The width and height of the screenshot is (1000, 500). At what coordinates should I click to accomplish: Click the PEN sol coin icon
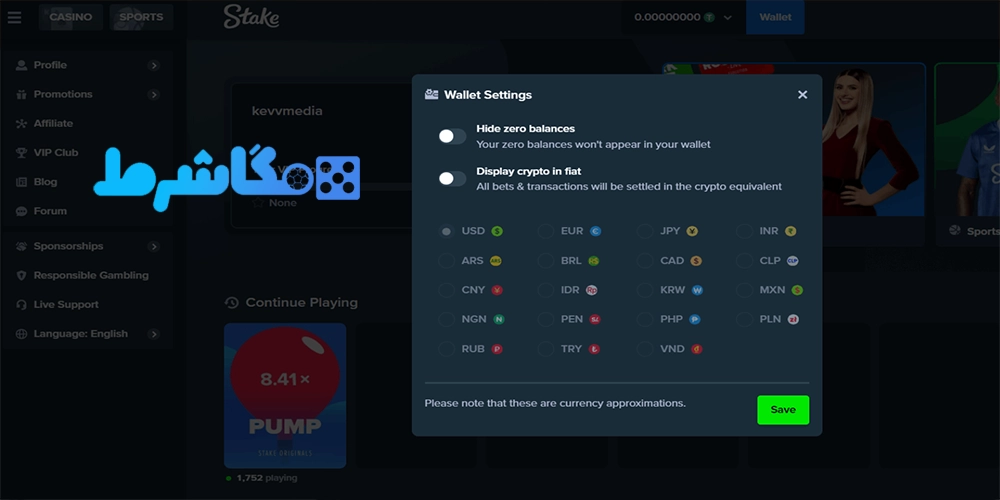click(595, 320)
